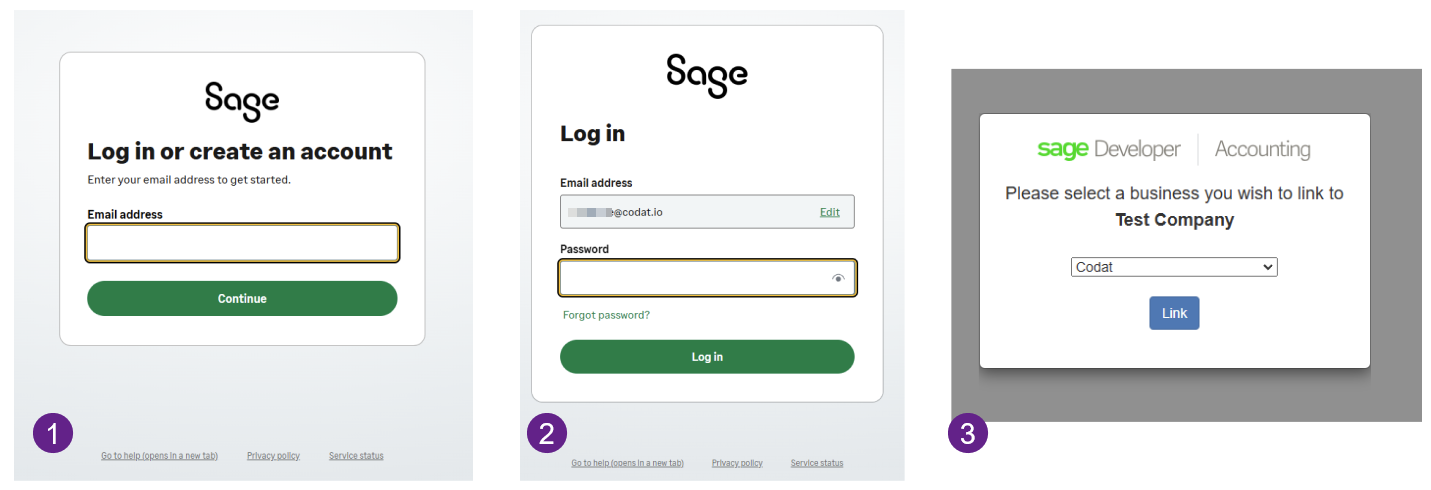
Task: Open the Codat business dropdown
Action: [1174, 267]
